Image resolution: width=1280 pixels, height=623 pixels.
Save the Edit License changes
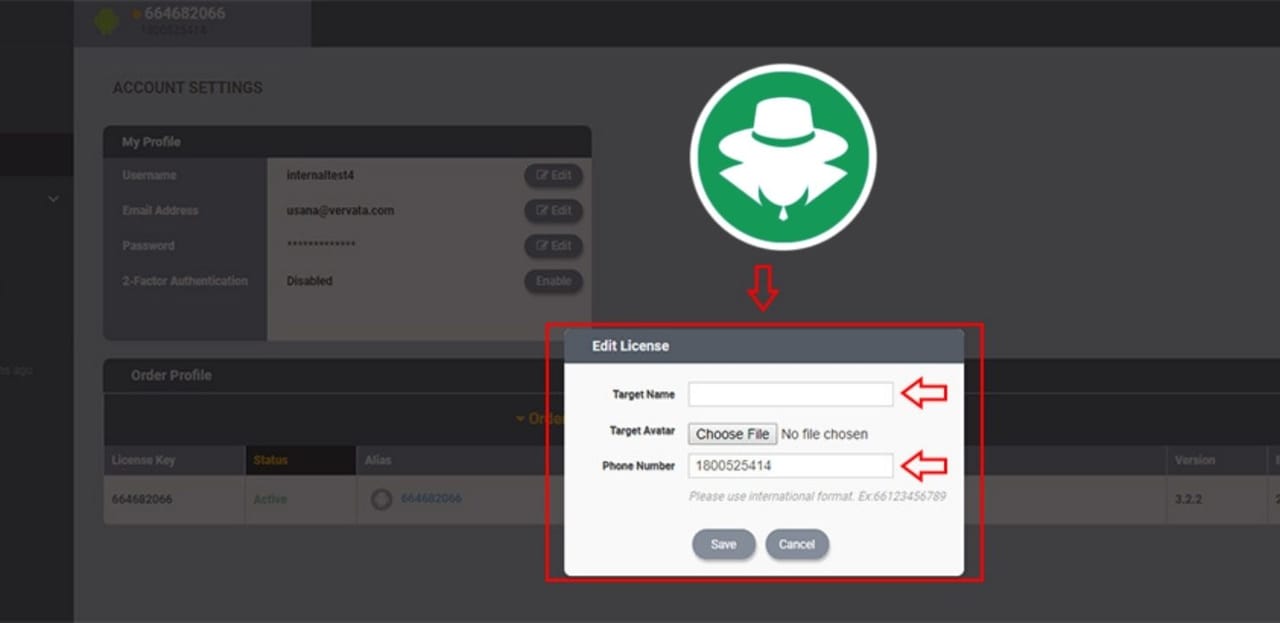[x=723, y=544]
